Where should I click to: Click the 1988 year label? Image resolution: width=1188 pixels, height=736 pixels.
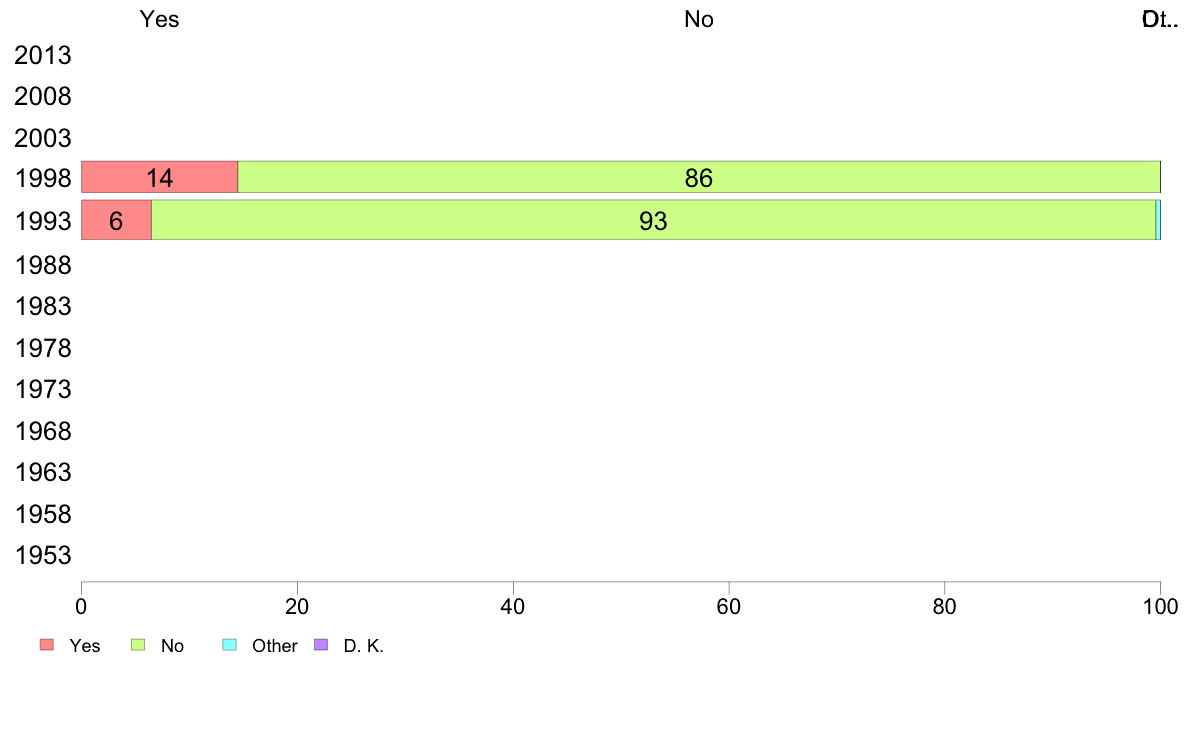[x=43, y=266]
